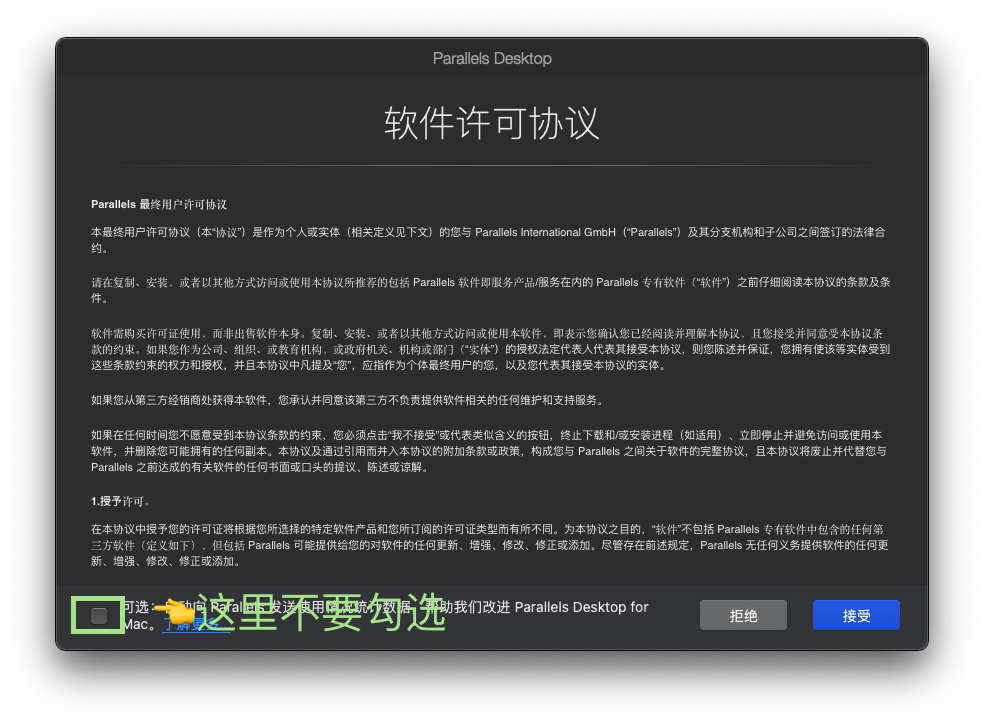
Task: Click the 拒绝 (Decline) button
Action: point(743,615)
